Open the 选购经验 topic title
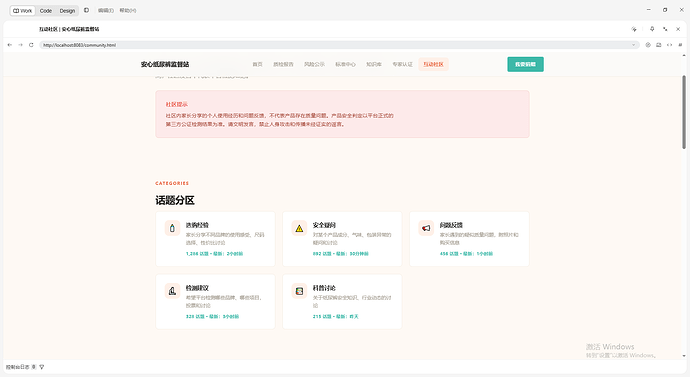Screen dimensions: 690x377 pos(197,225)
